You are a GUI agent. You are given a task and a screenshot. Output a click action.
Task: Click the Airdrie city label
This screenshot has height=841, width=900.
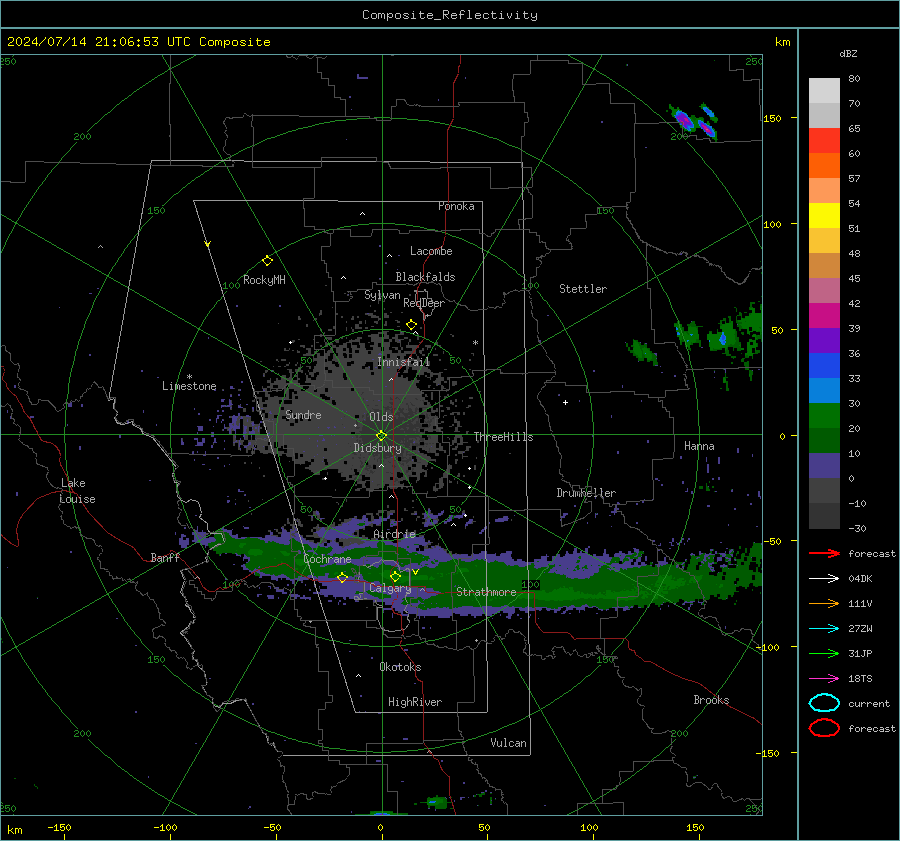pos(394,534)
